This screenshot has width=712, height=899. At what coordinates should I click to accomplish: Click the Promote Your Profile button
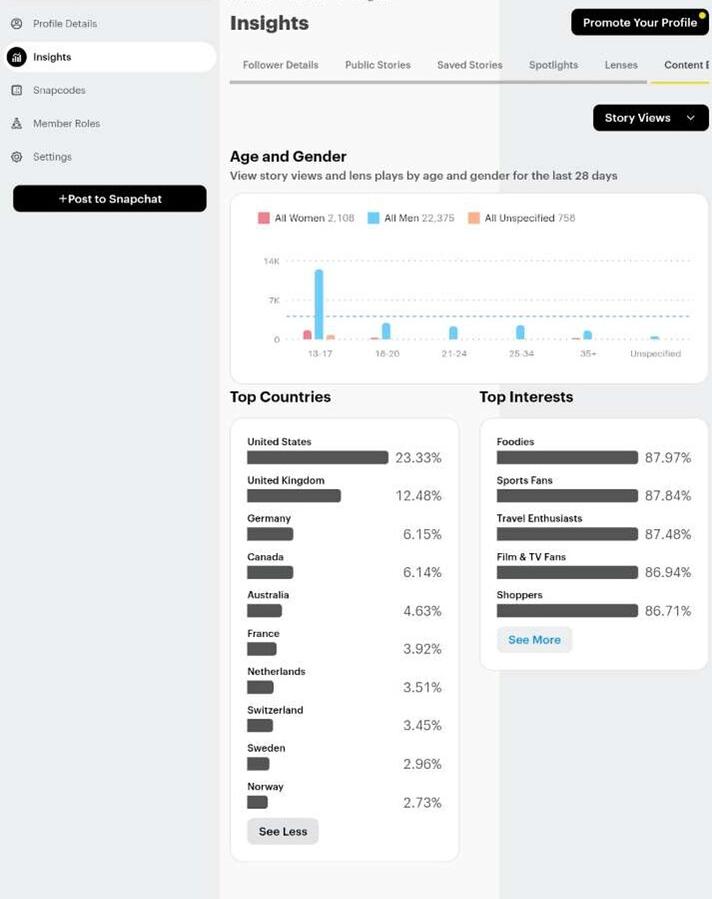click(640, 22)
